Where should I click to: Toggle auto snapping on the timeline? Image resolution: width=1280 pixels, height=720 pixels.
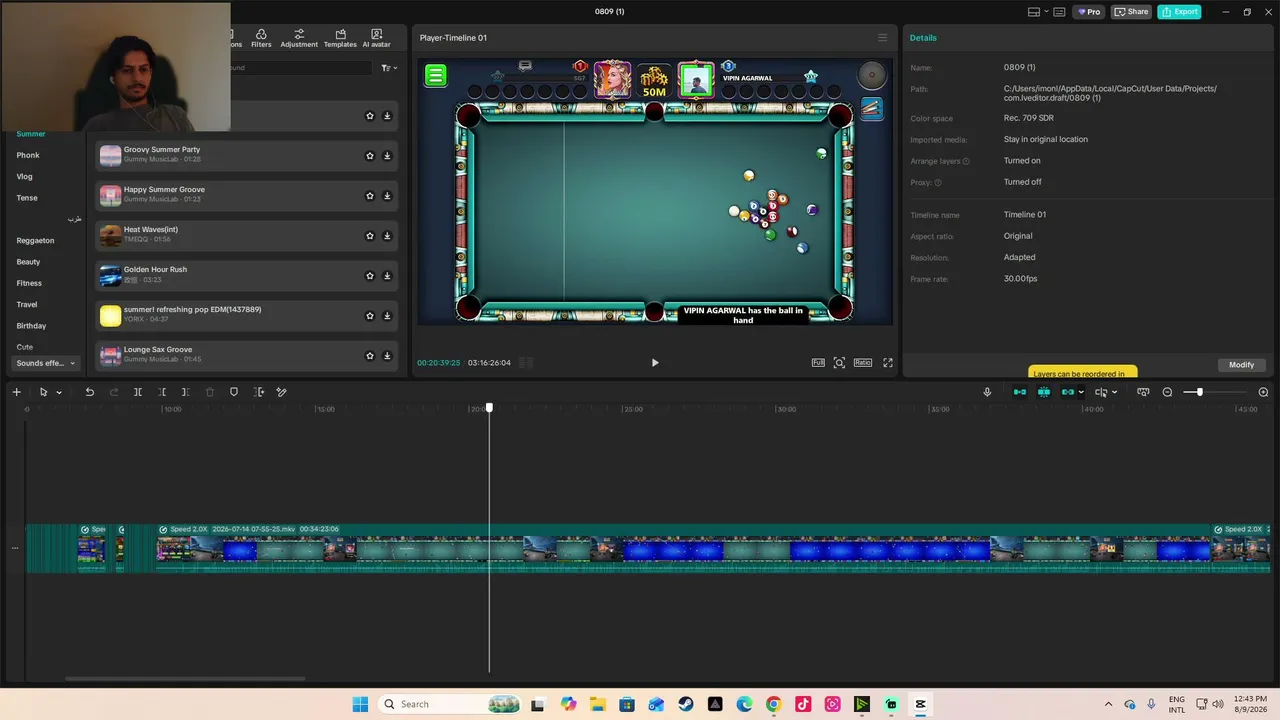(1044, 392)
